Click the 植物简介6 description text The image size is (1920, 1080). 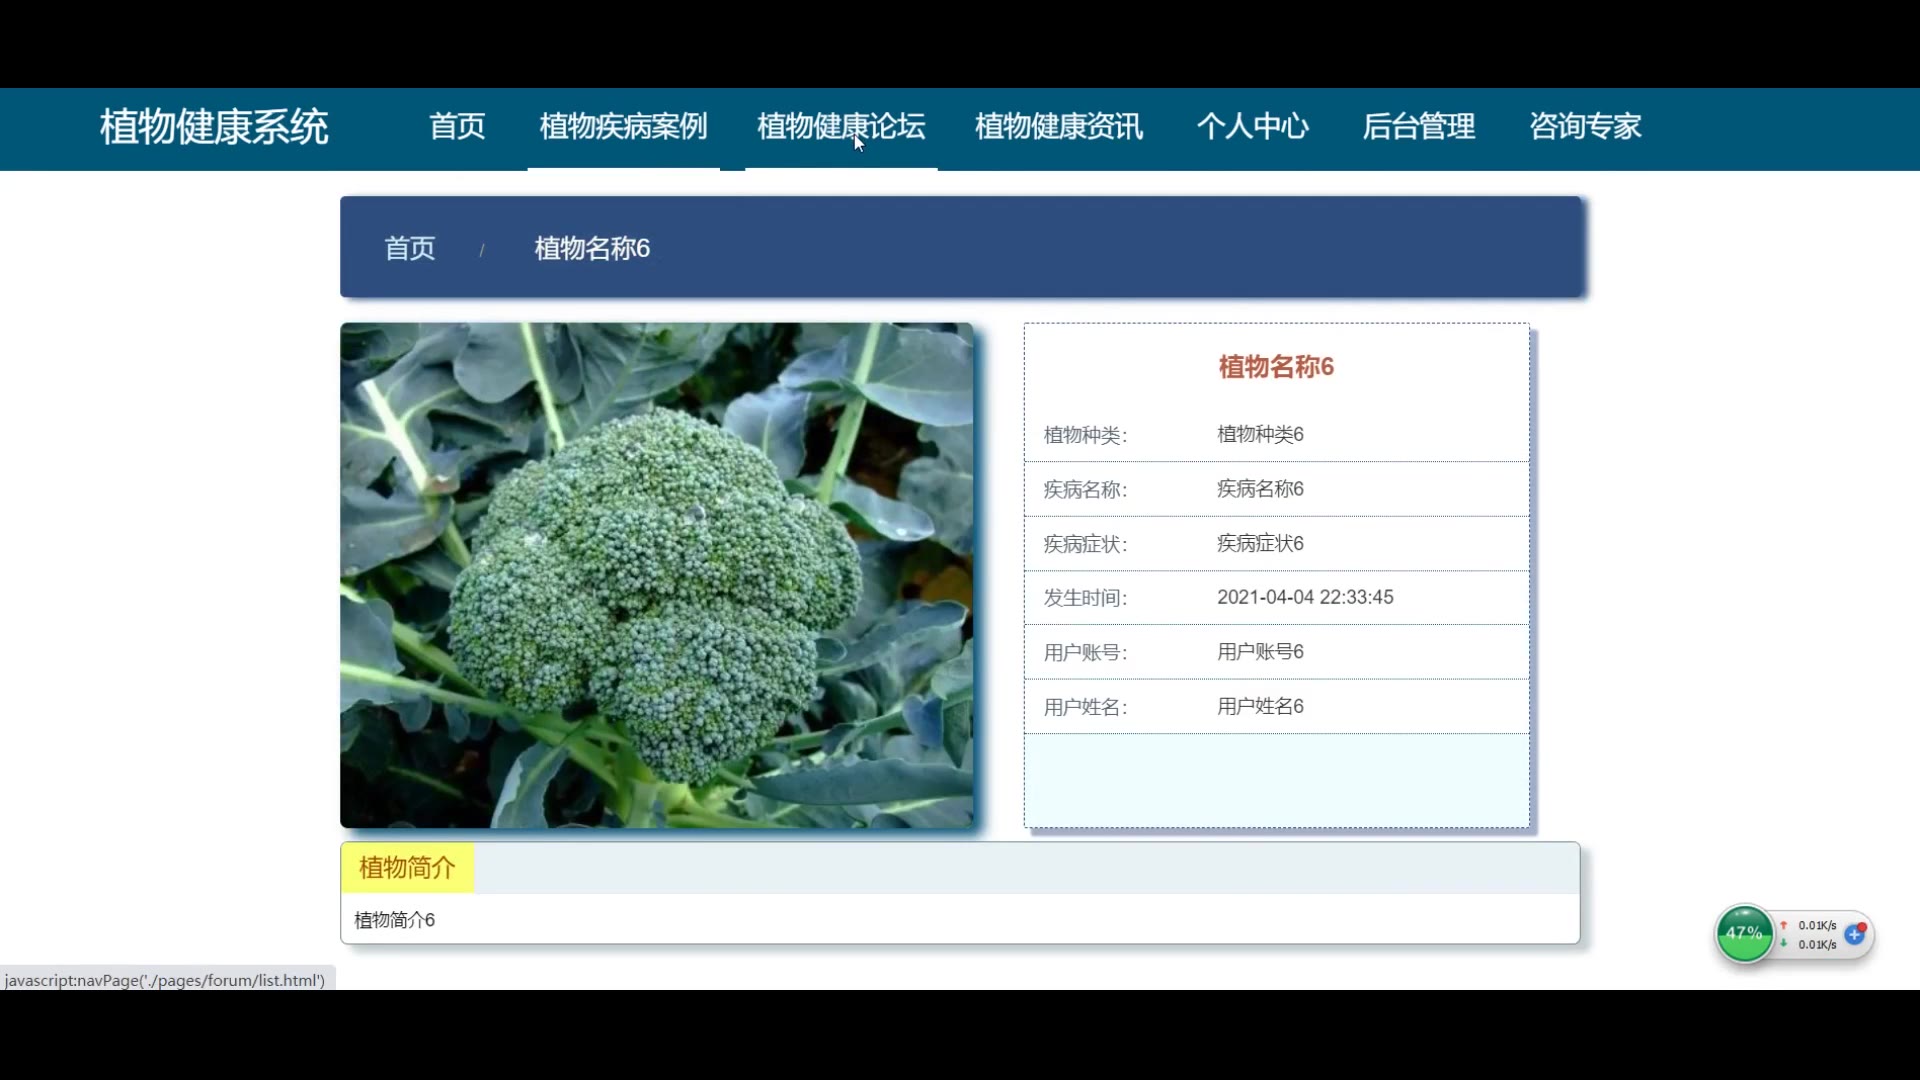[395, 920]
